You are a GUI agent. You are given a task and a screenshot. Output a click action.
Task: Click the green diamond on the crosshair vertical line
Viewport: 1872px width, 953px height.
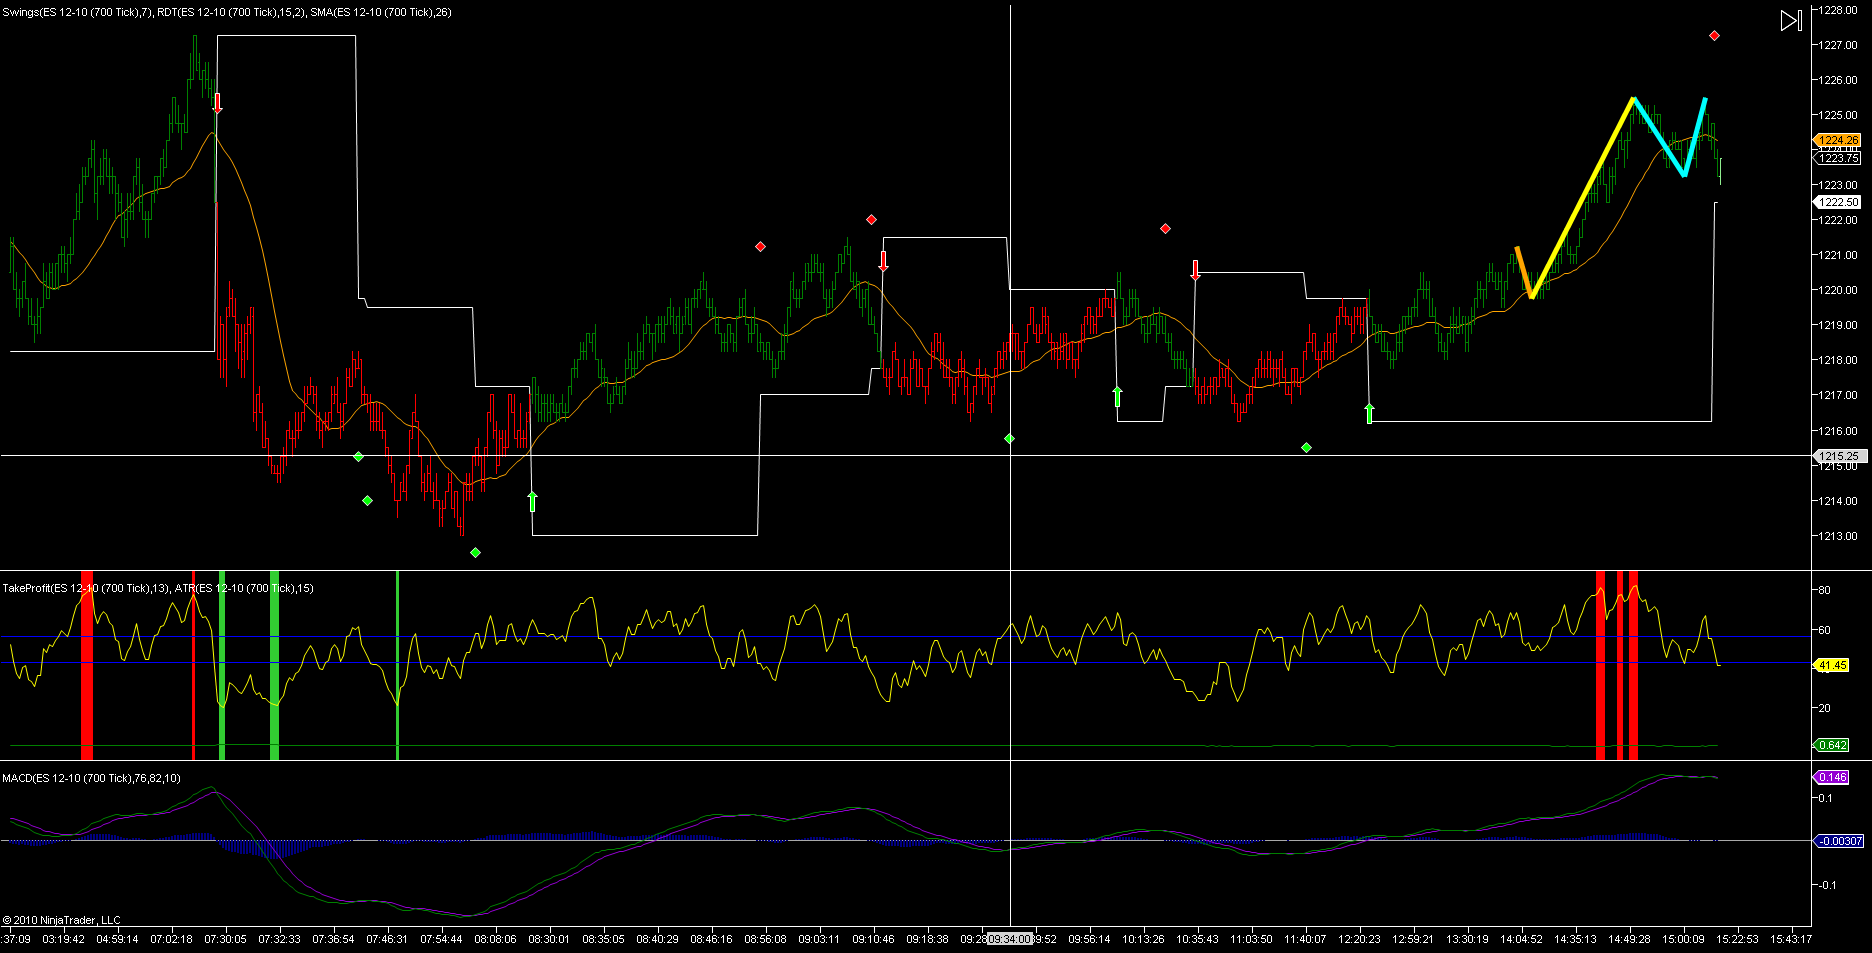tap(1009, 438)
